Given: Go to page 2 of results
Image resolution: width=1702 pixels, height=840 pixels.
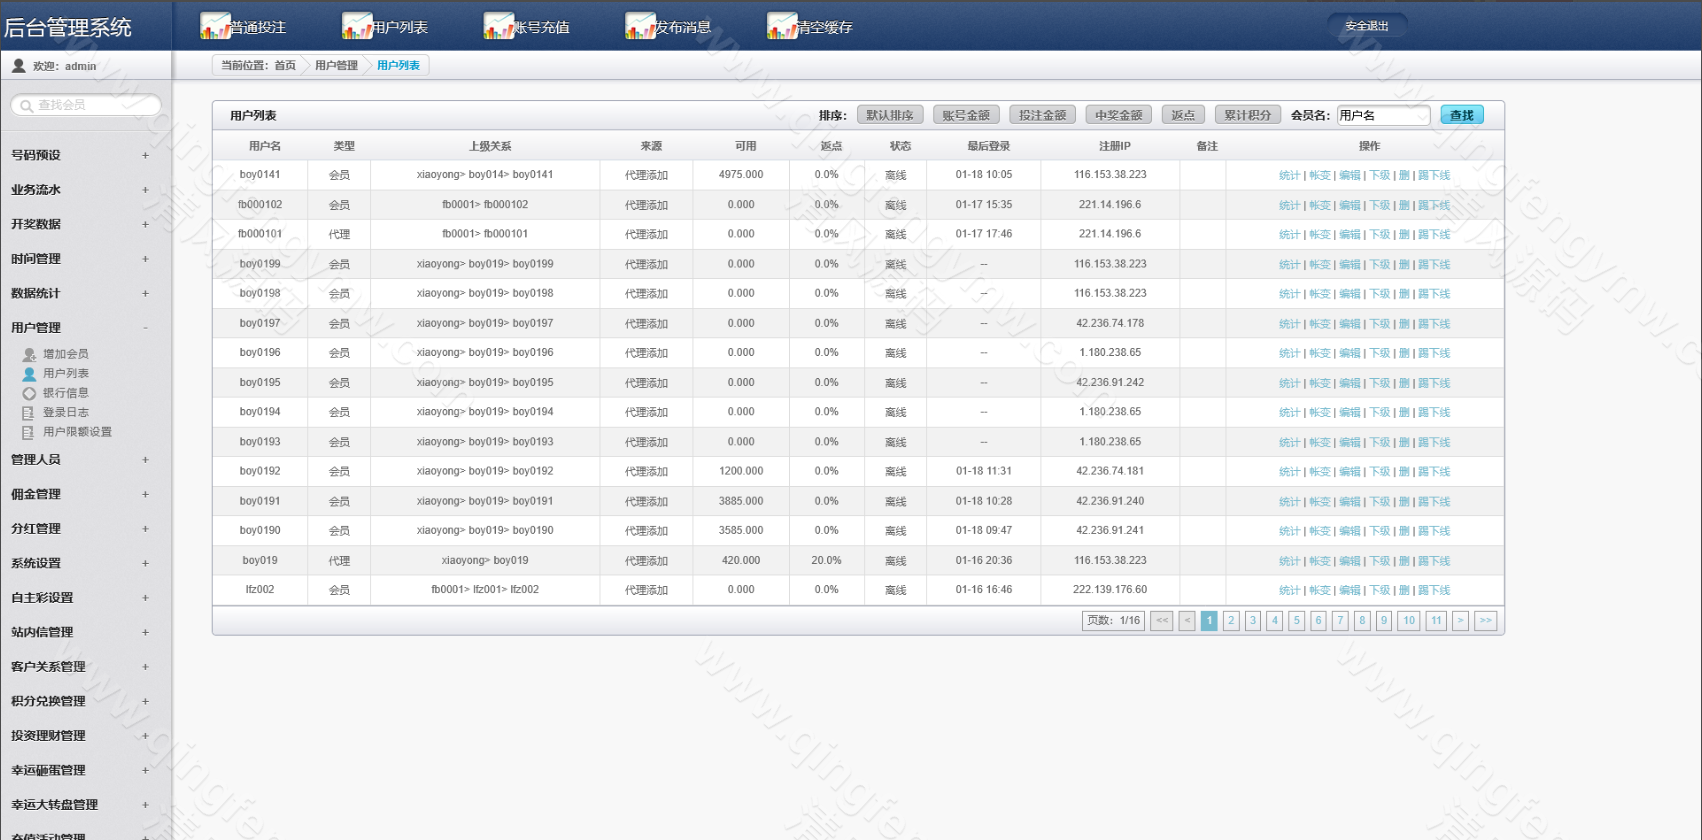Looking at the screenshot, I should (x=1231, y=621).
